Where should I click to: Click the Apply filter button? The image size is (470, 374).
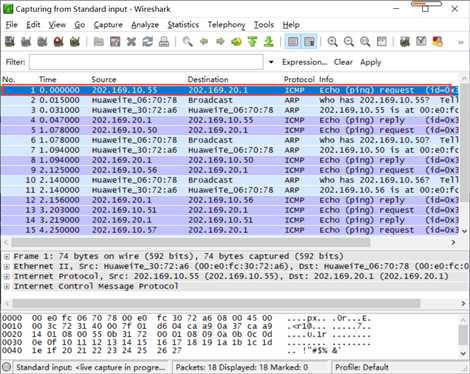pyautogui.click(x=370, y=62)
